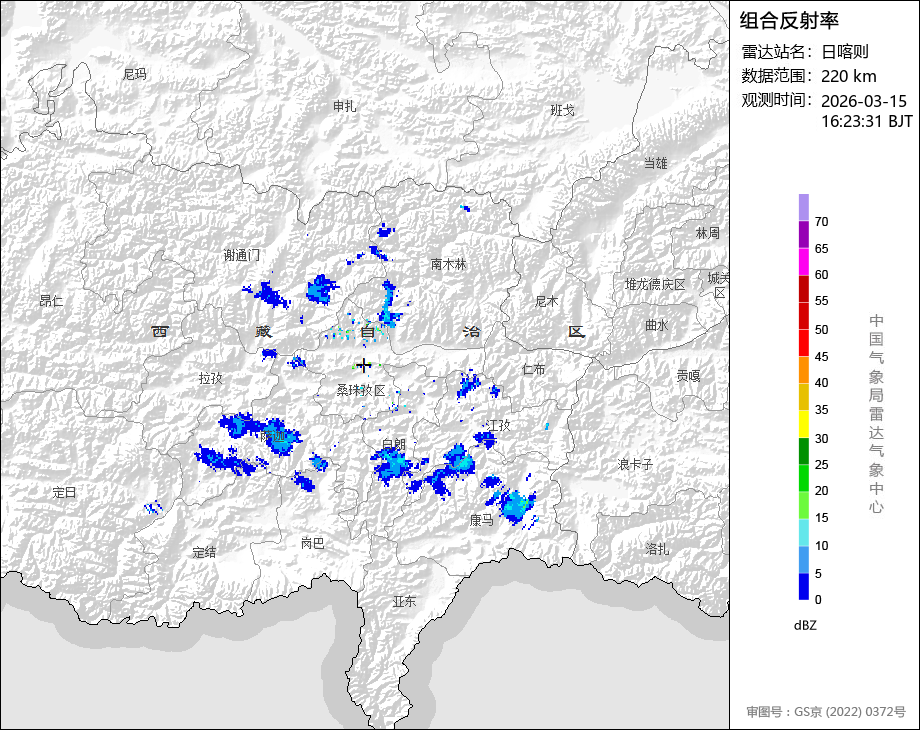Click the legend value 65
This screenshot has width=920, height=730.
(x=821, y=249)
